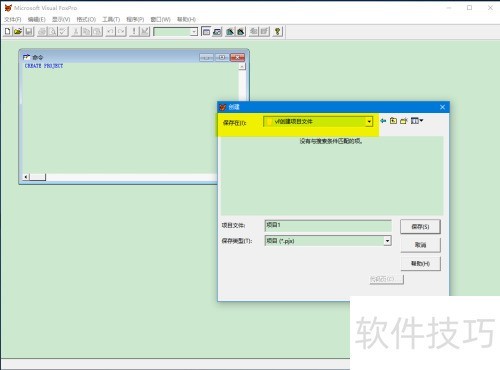Click the Copy toolbar icon

coord(86,32)
